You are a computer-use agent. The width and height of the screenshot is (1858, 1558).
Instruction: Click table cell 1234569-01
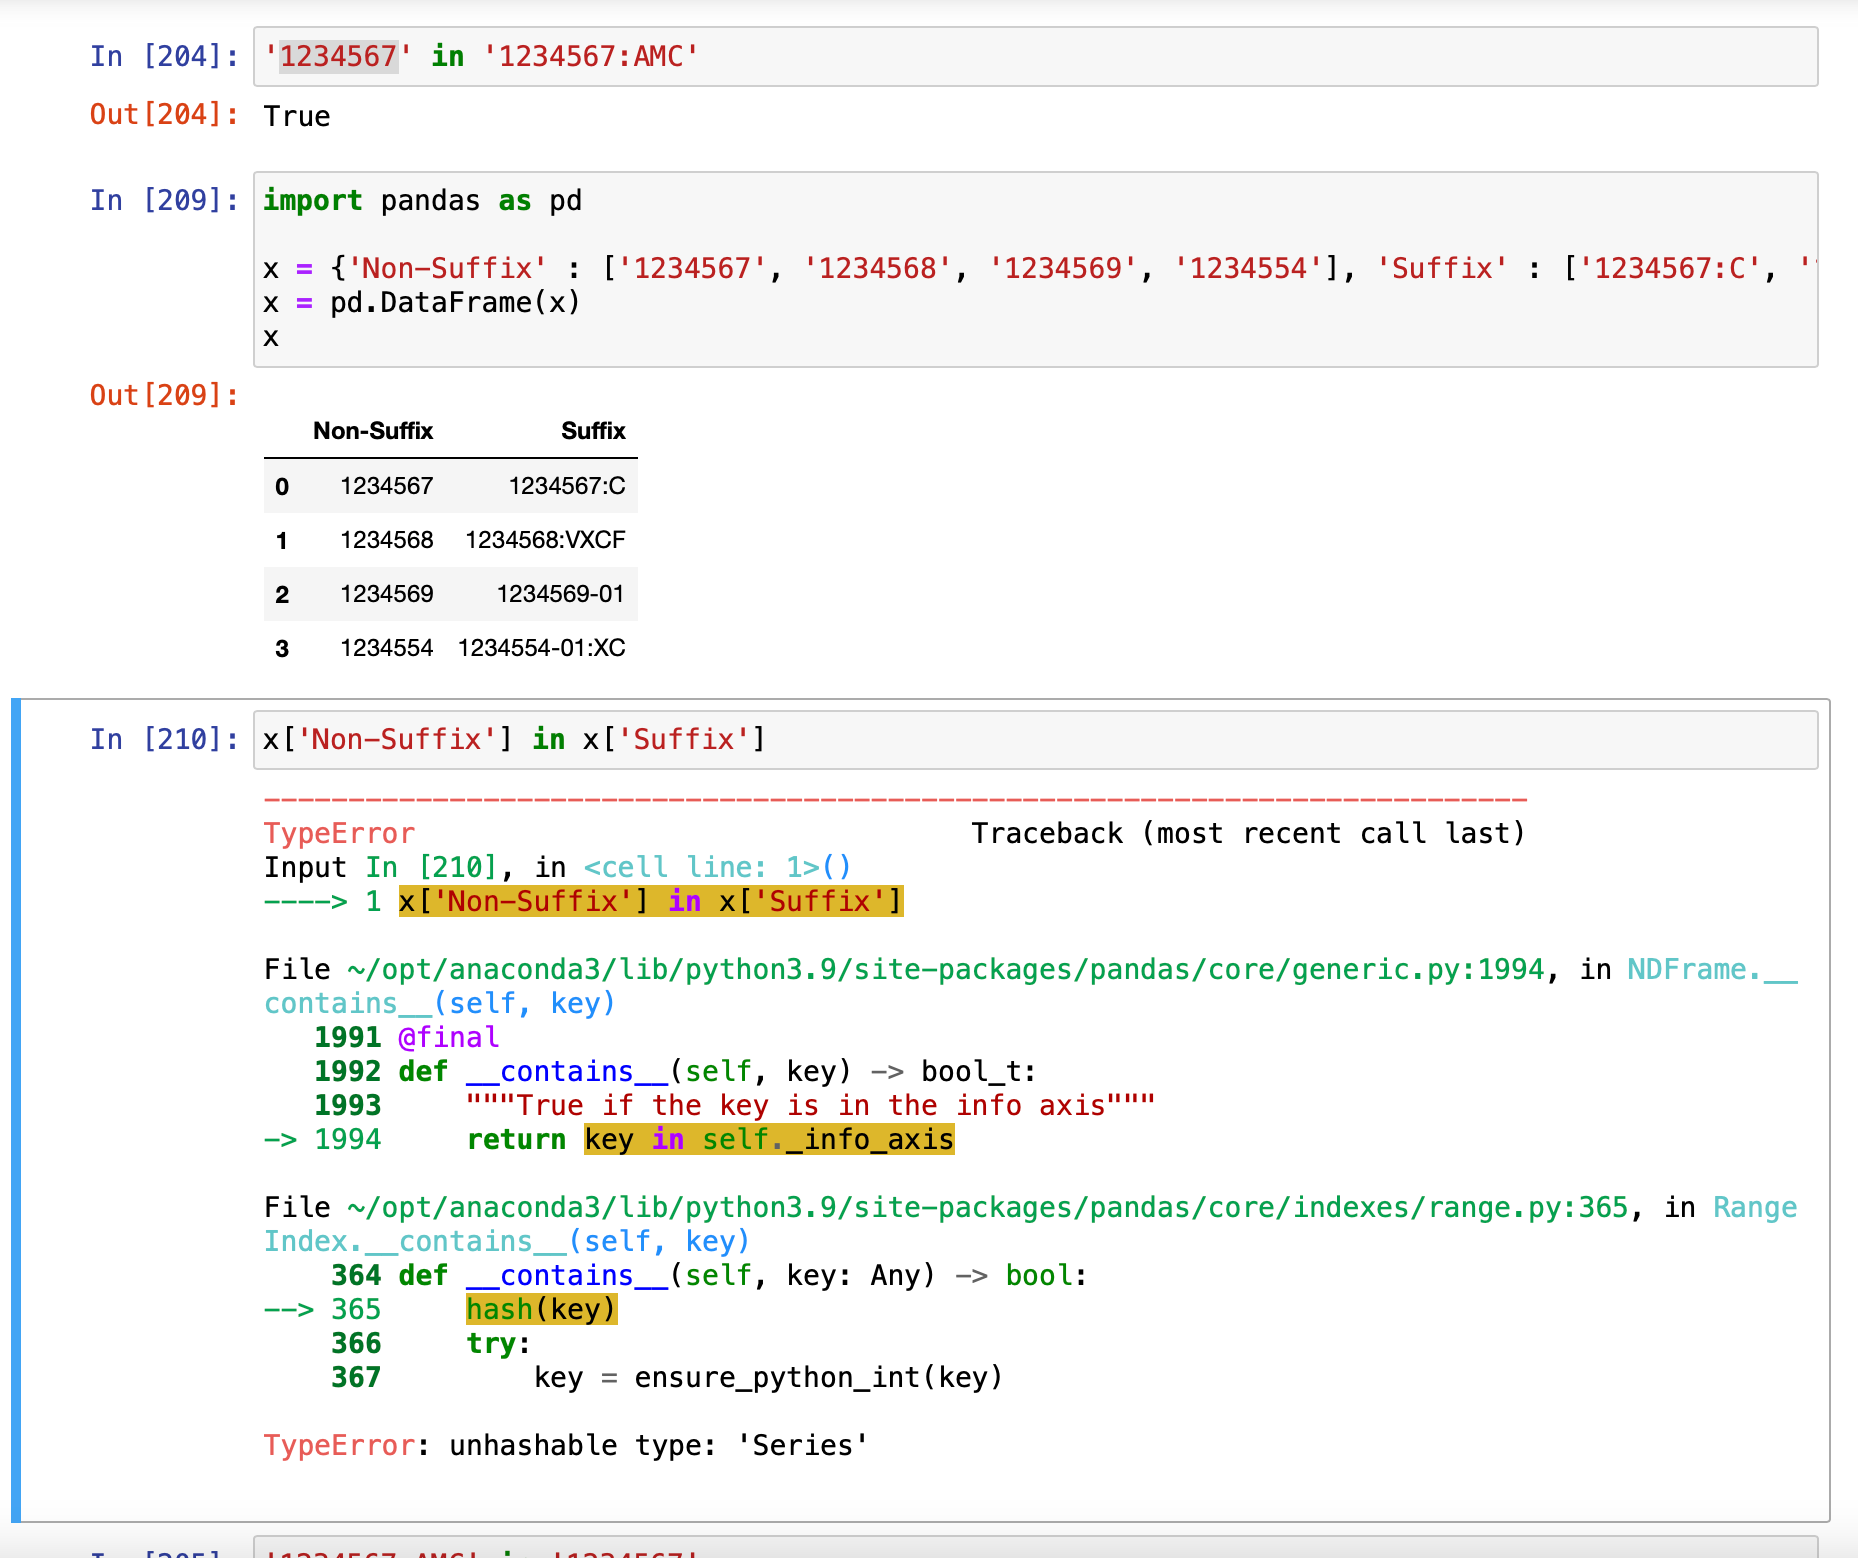point(560,594)
